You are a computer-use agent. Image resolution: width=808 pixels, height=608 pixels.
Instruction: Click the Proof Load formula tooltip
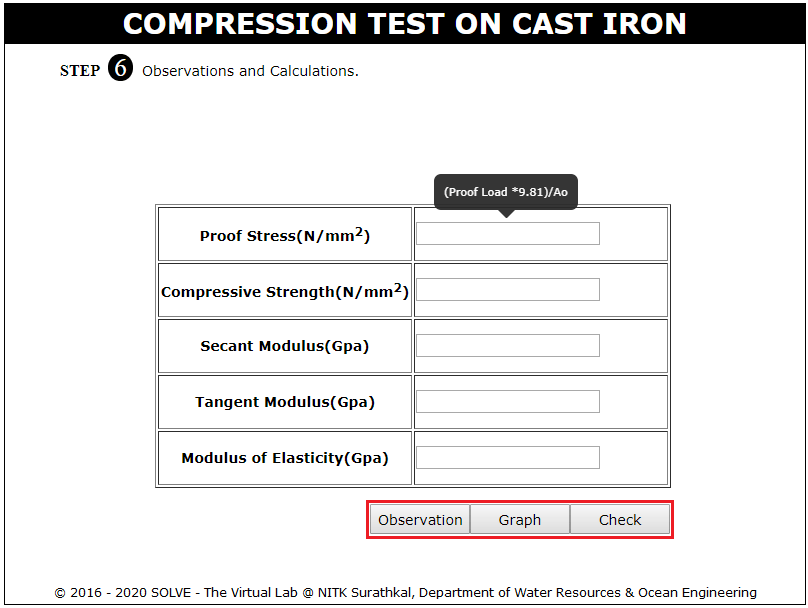[505, 192]
